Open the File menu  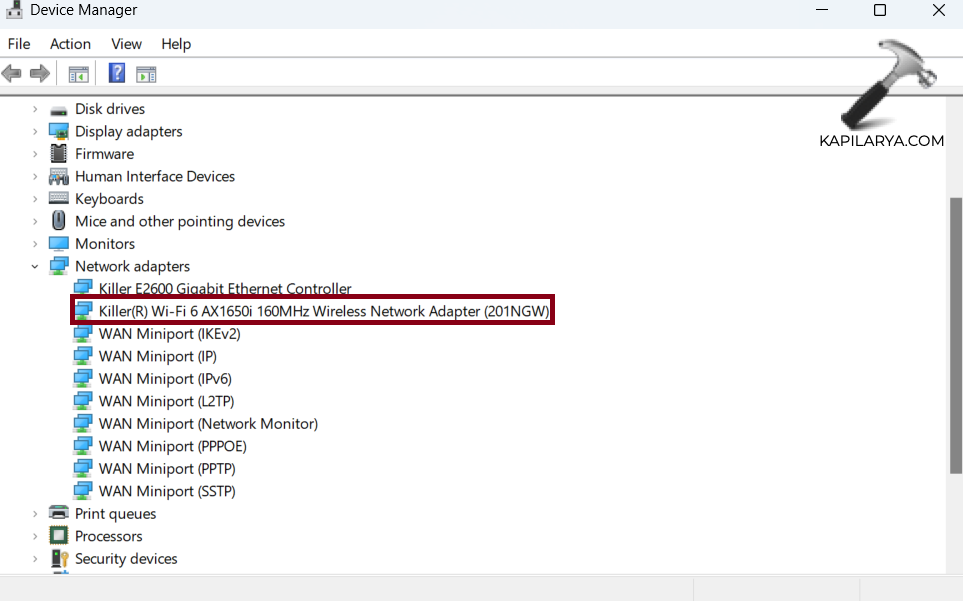[19, 44]
